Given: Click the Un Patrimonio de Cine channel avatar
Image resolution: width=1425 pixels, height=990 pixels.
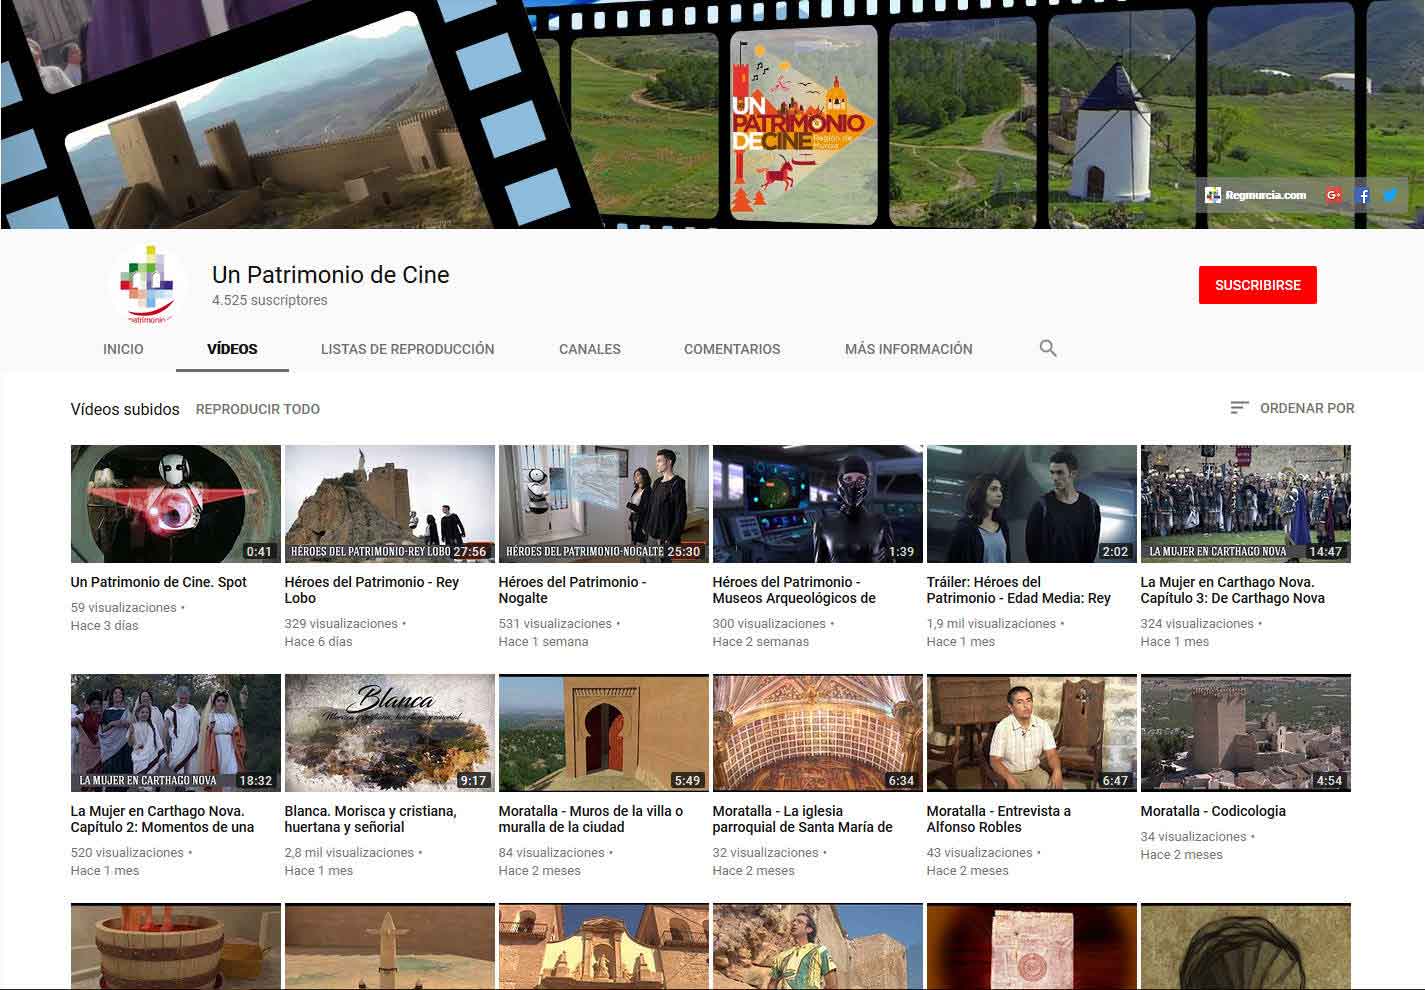Looking at the screenshot, I should 147,285.
